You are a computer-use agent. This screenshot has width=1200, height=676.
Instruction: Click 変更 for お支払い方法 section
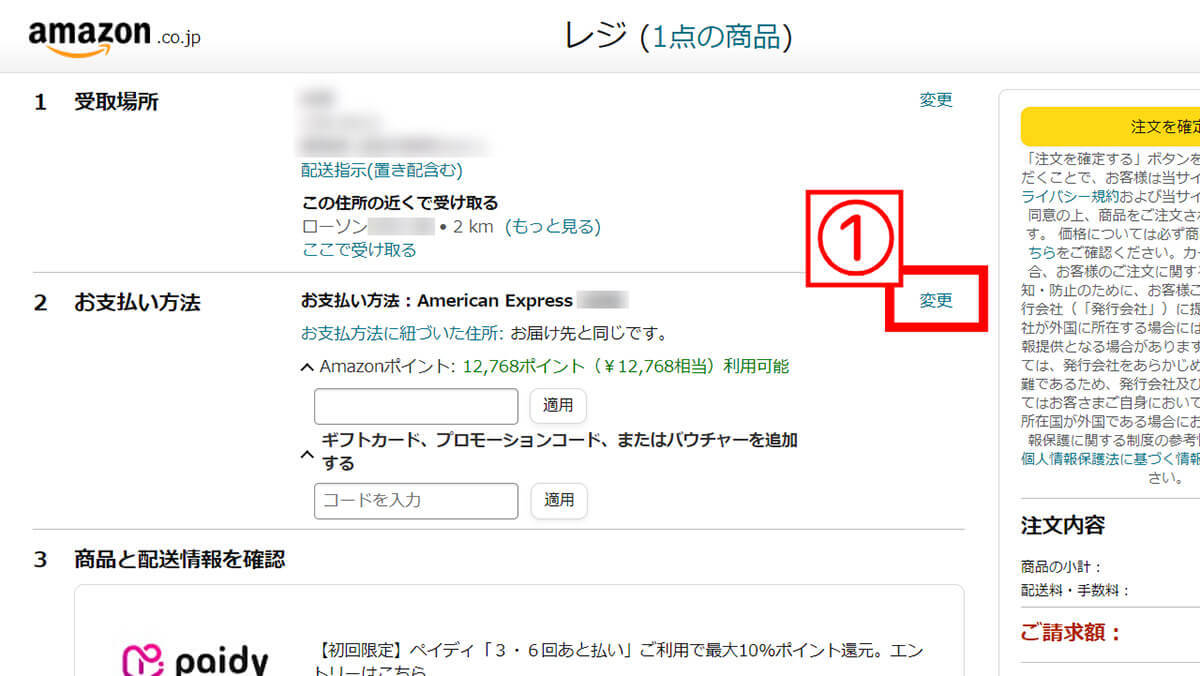pyautogui.click(x=936, y=301)
